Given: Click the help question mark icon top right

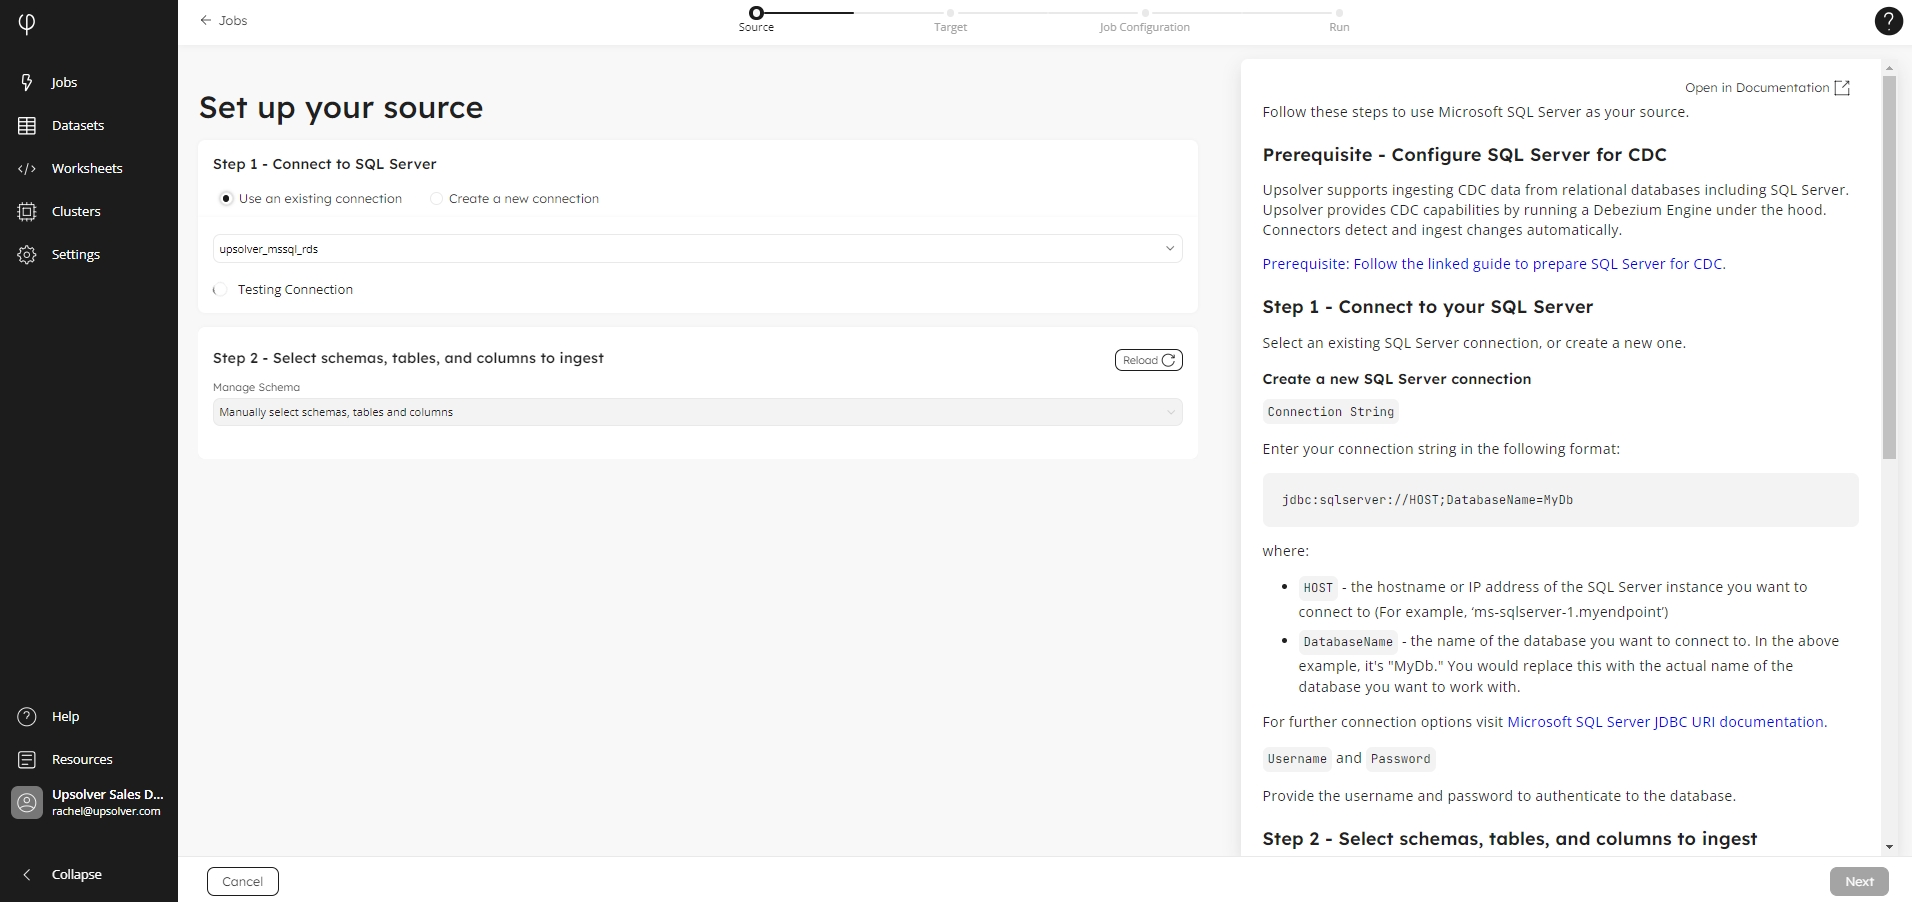Looking at the screenshot, I should 1888,21.
